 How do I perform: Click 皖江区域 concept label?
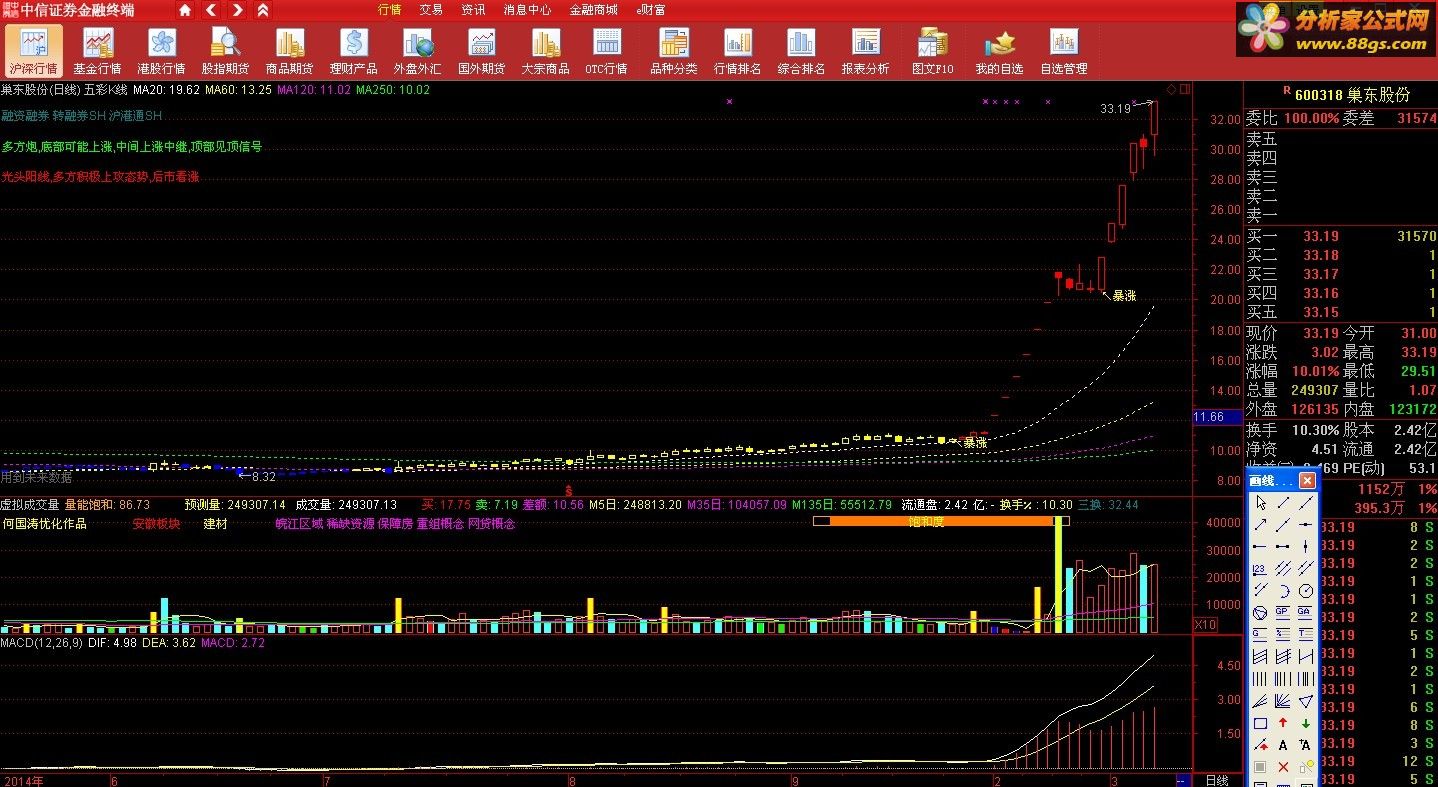pos(299,523)
